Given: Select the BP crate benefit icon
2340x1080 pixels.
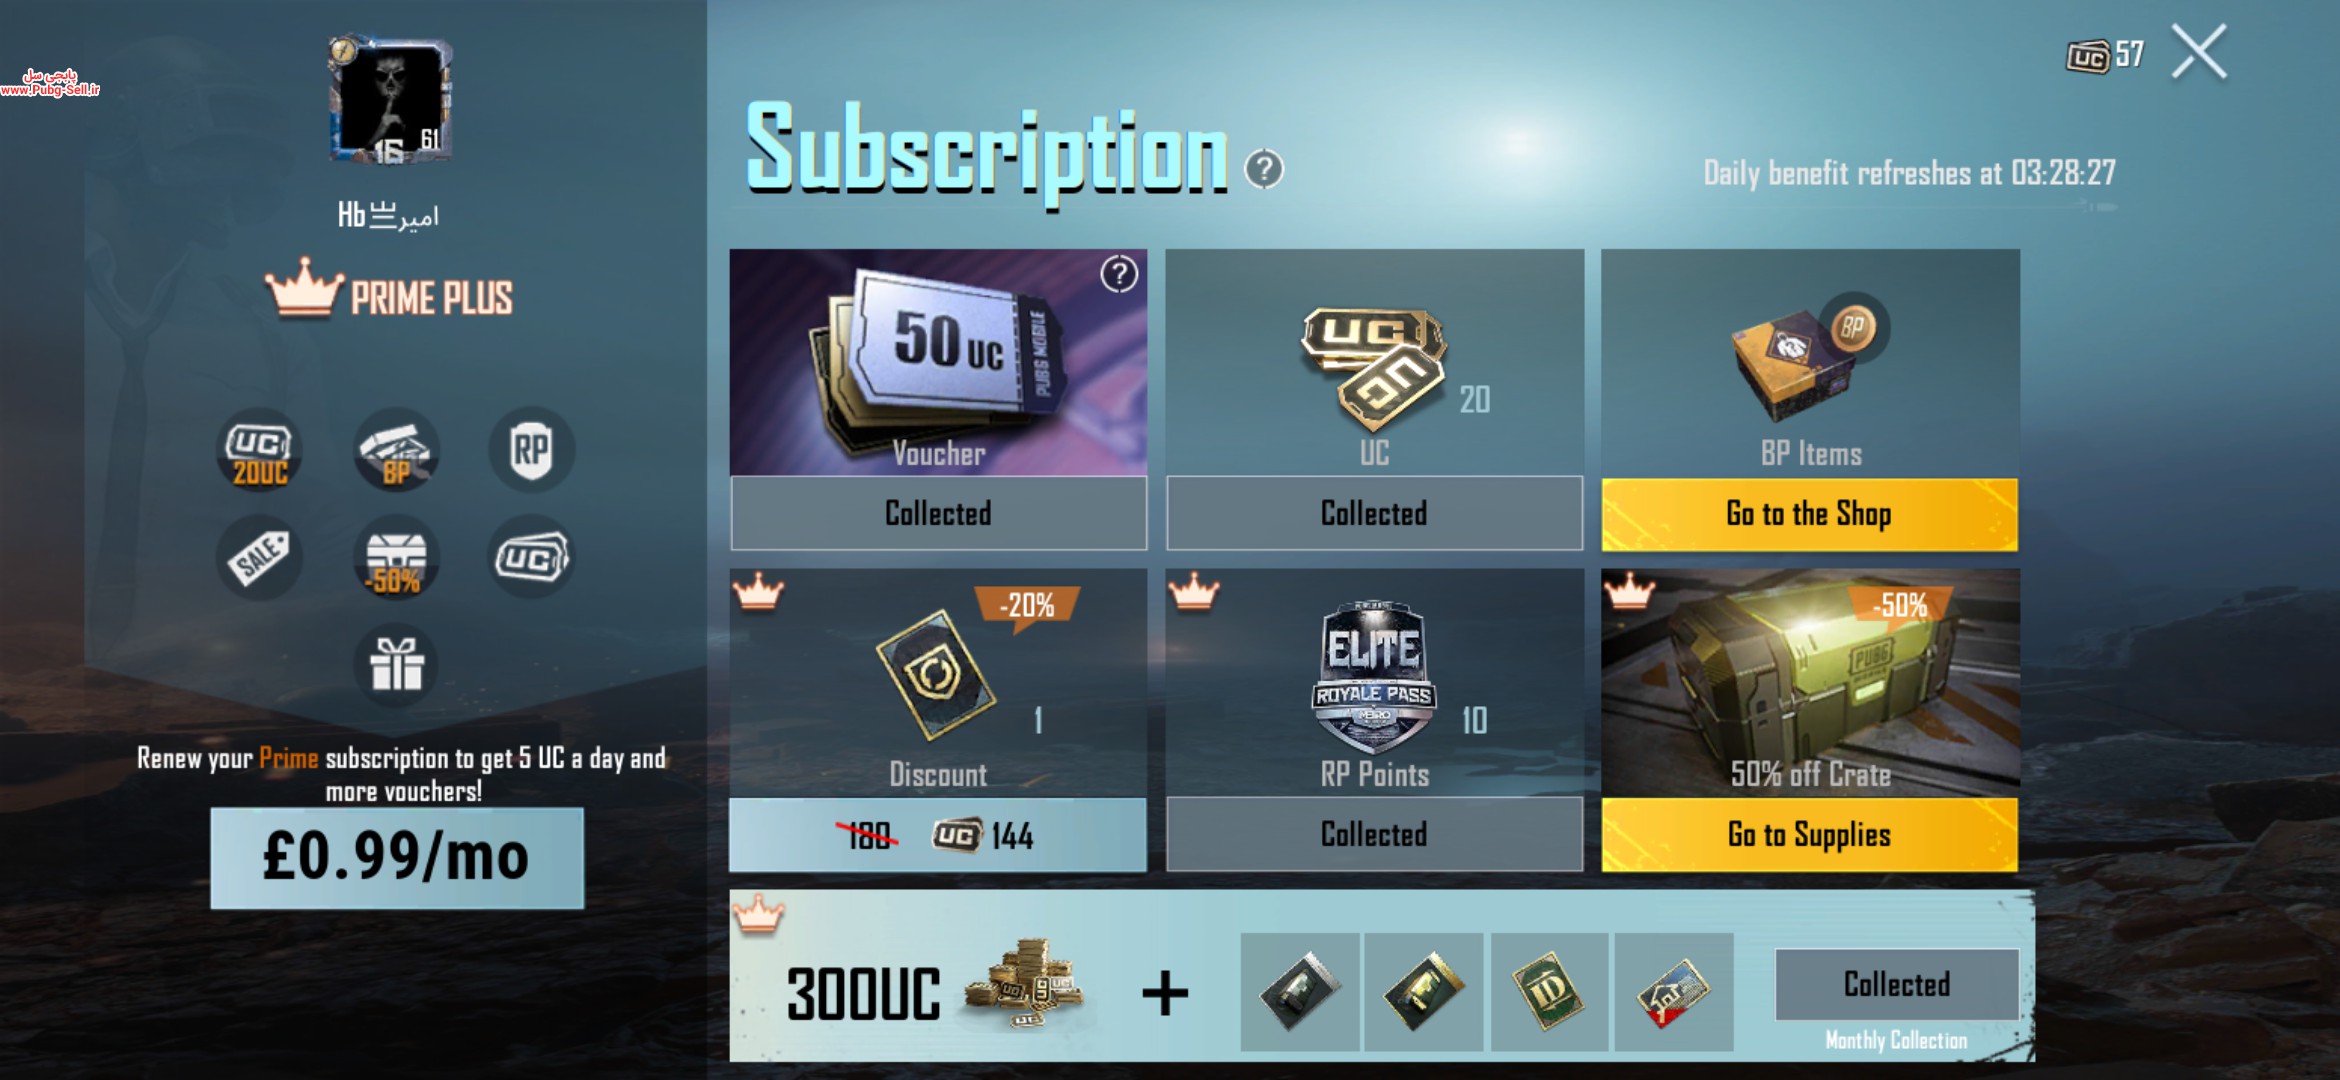Looking at the screenshot, I should (397, 450).
